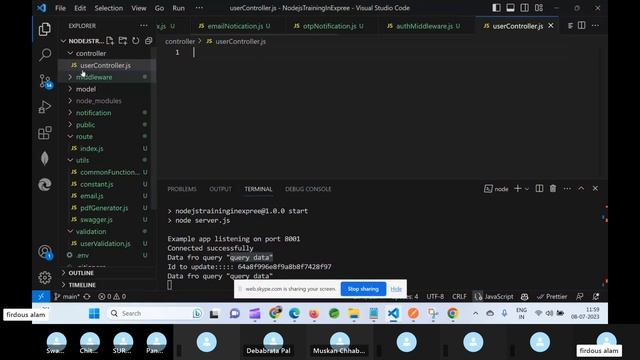Open the Selection menu

pyautogui.click(x=109, y=8)
